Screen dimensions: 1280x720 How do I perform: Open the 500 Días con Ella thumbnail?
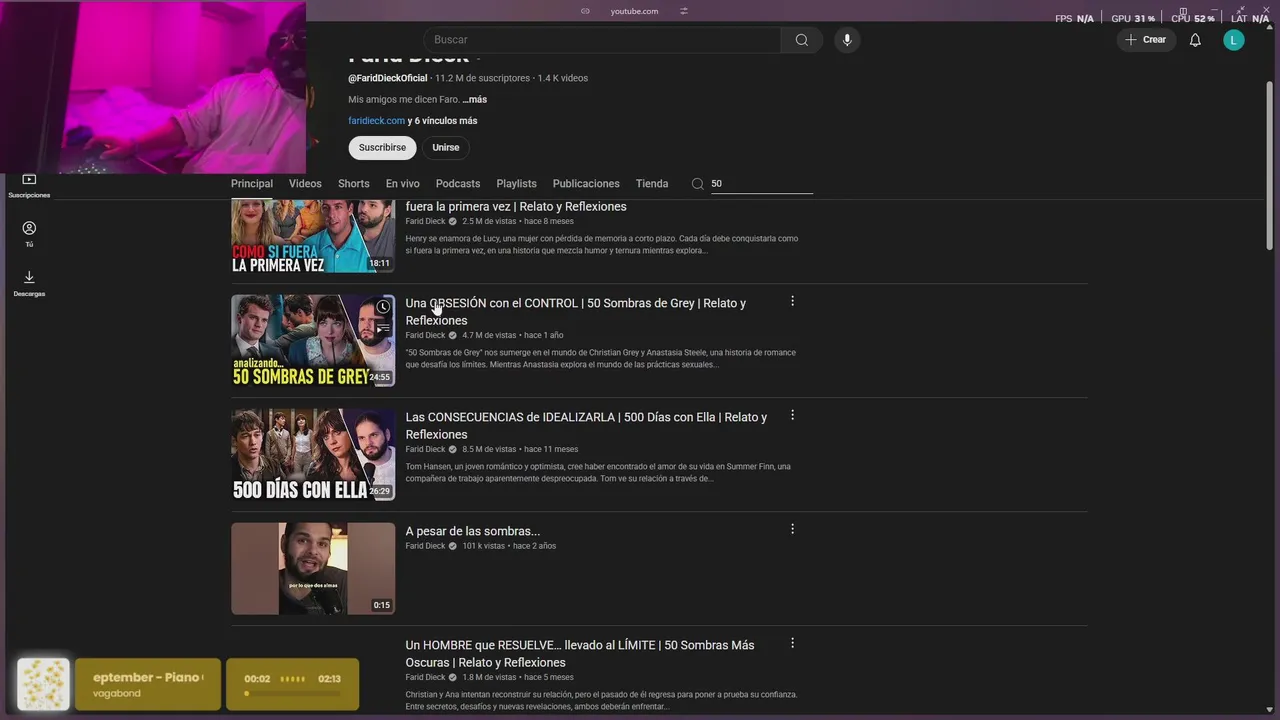point(313,454)
